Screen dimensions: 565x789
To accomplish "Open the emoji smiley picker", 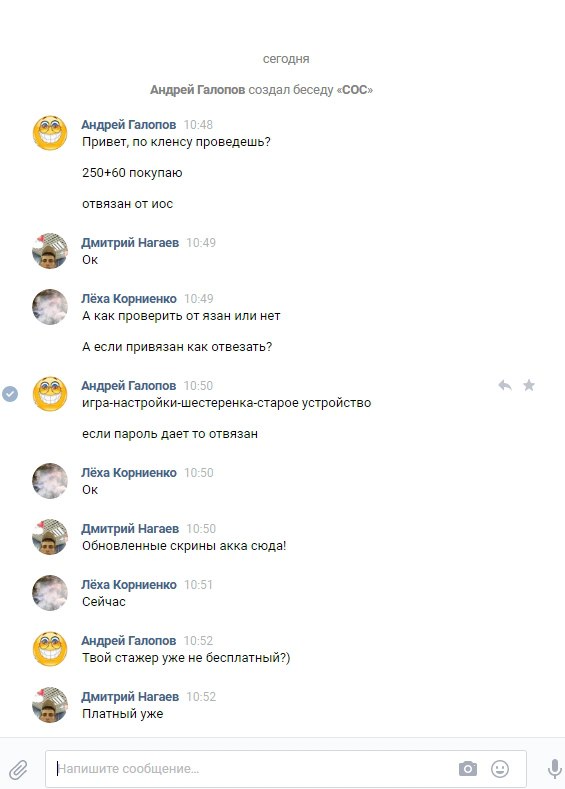I will pos(500,768).
